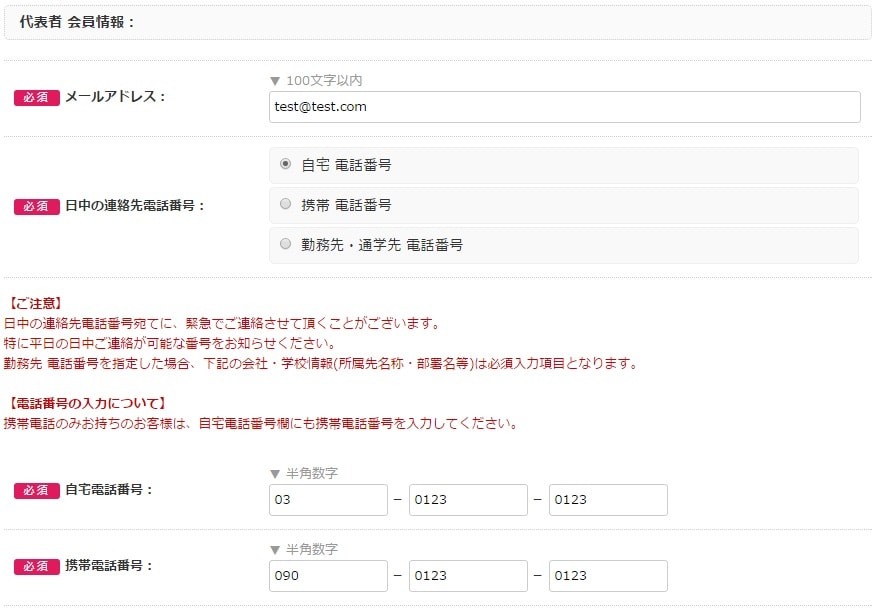The width and height of the screenshot is (883, 613).
Task: Click the メールアドレス email input field
Action: (x=564, y=107)
